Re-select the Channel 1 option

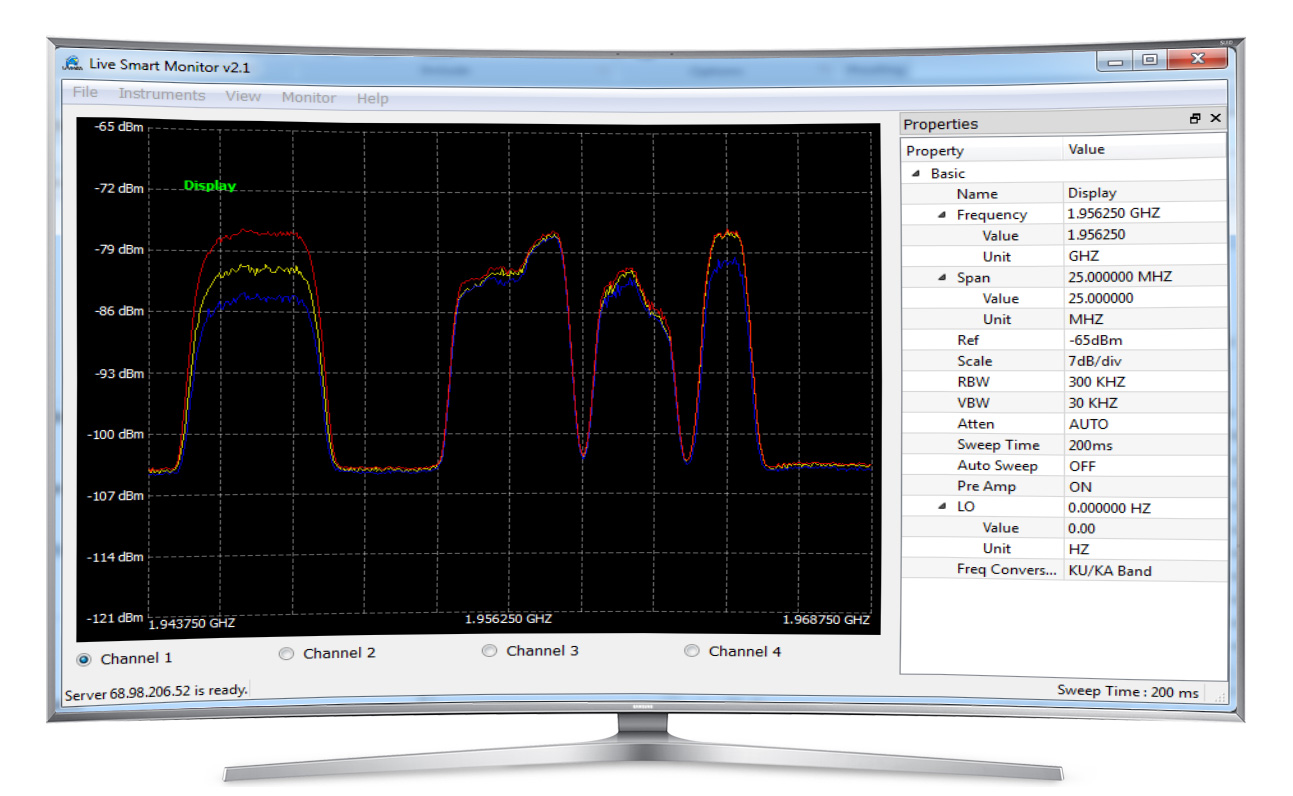[x=85, y=657]
